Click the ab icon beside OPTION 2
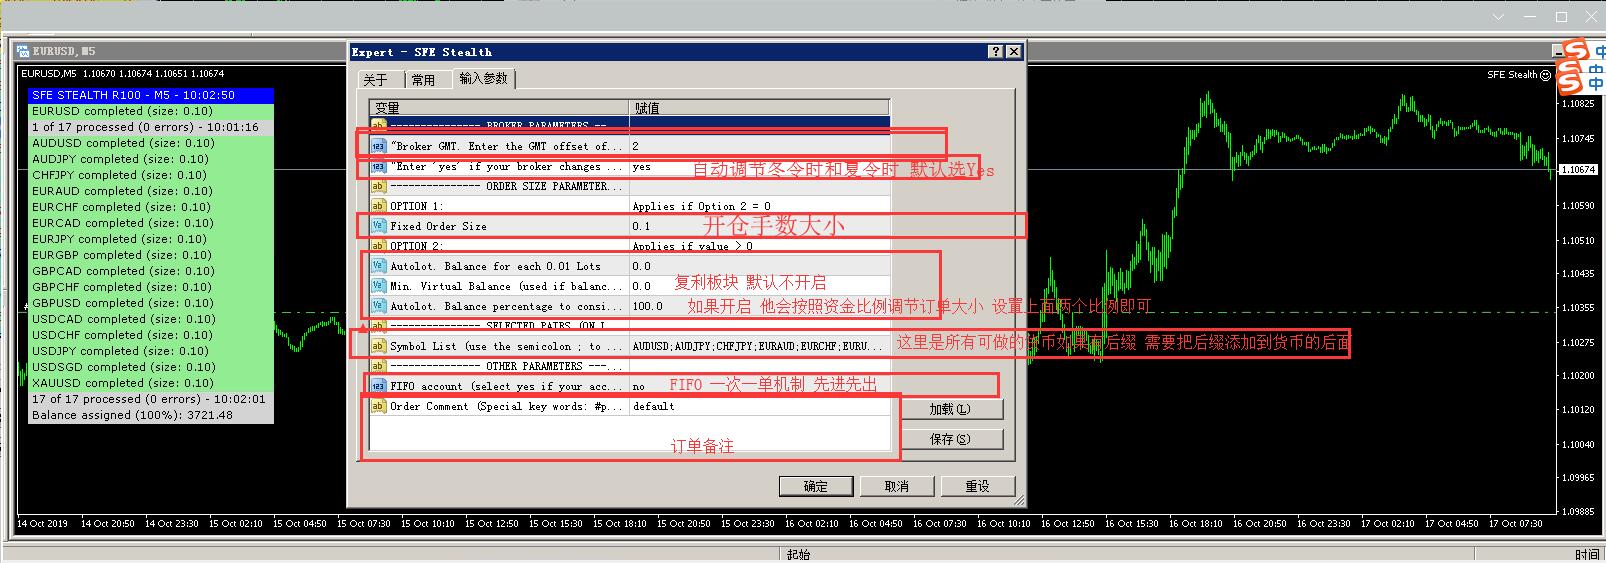 (378, 246)
